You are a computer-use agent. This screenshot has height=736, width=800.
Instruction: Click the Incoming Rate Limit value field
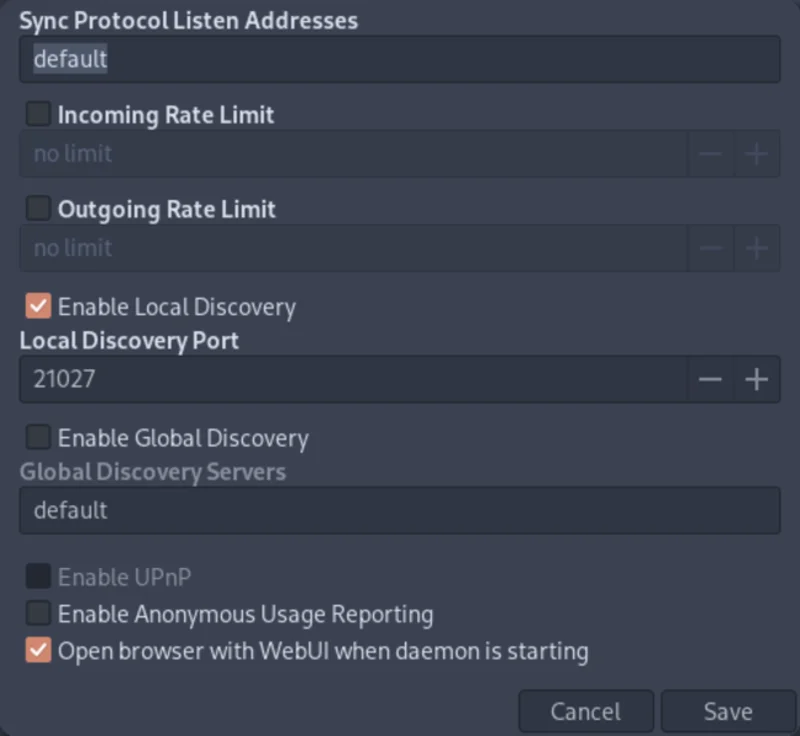pyautogui.click(x=354, y=154)
